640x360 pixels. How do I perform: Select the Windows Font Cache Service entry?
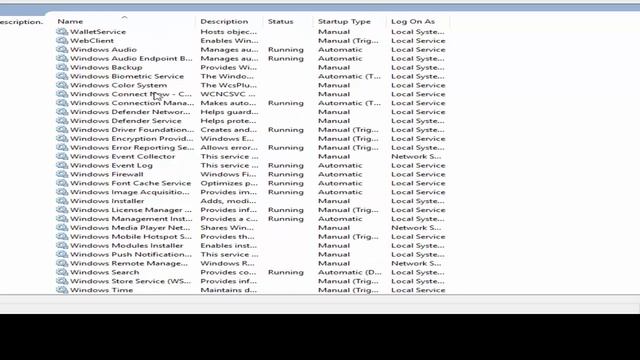[x=131, y=183]
